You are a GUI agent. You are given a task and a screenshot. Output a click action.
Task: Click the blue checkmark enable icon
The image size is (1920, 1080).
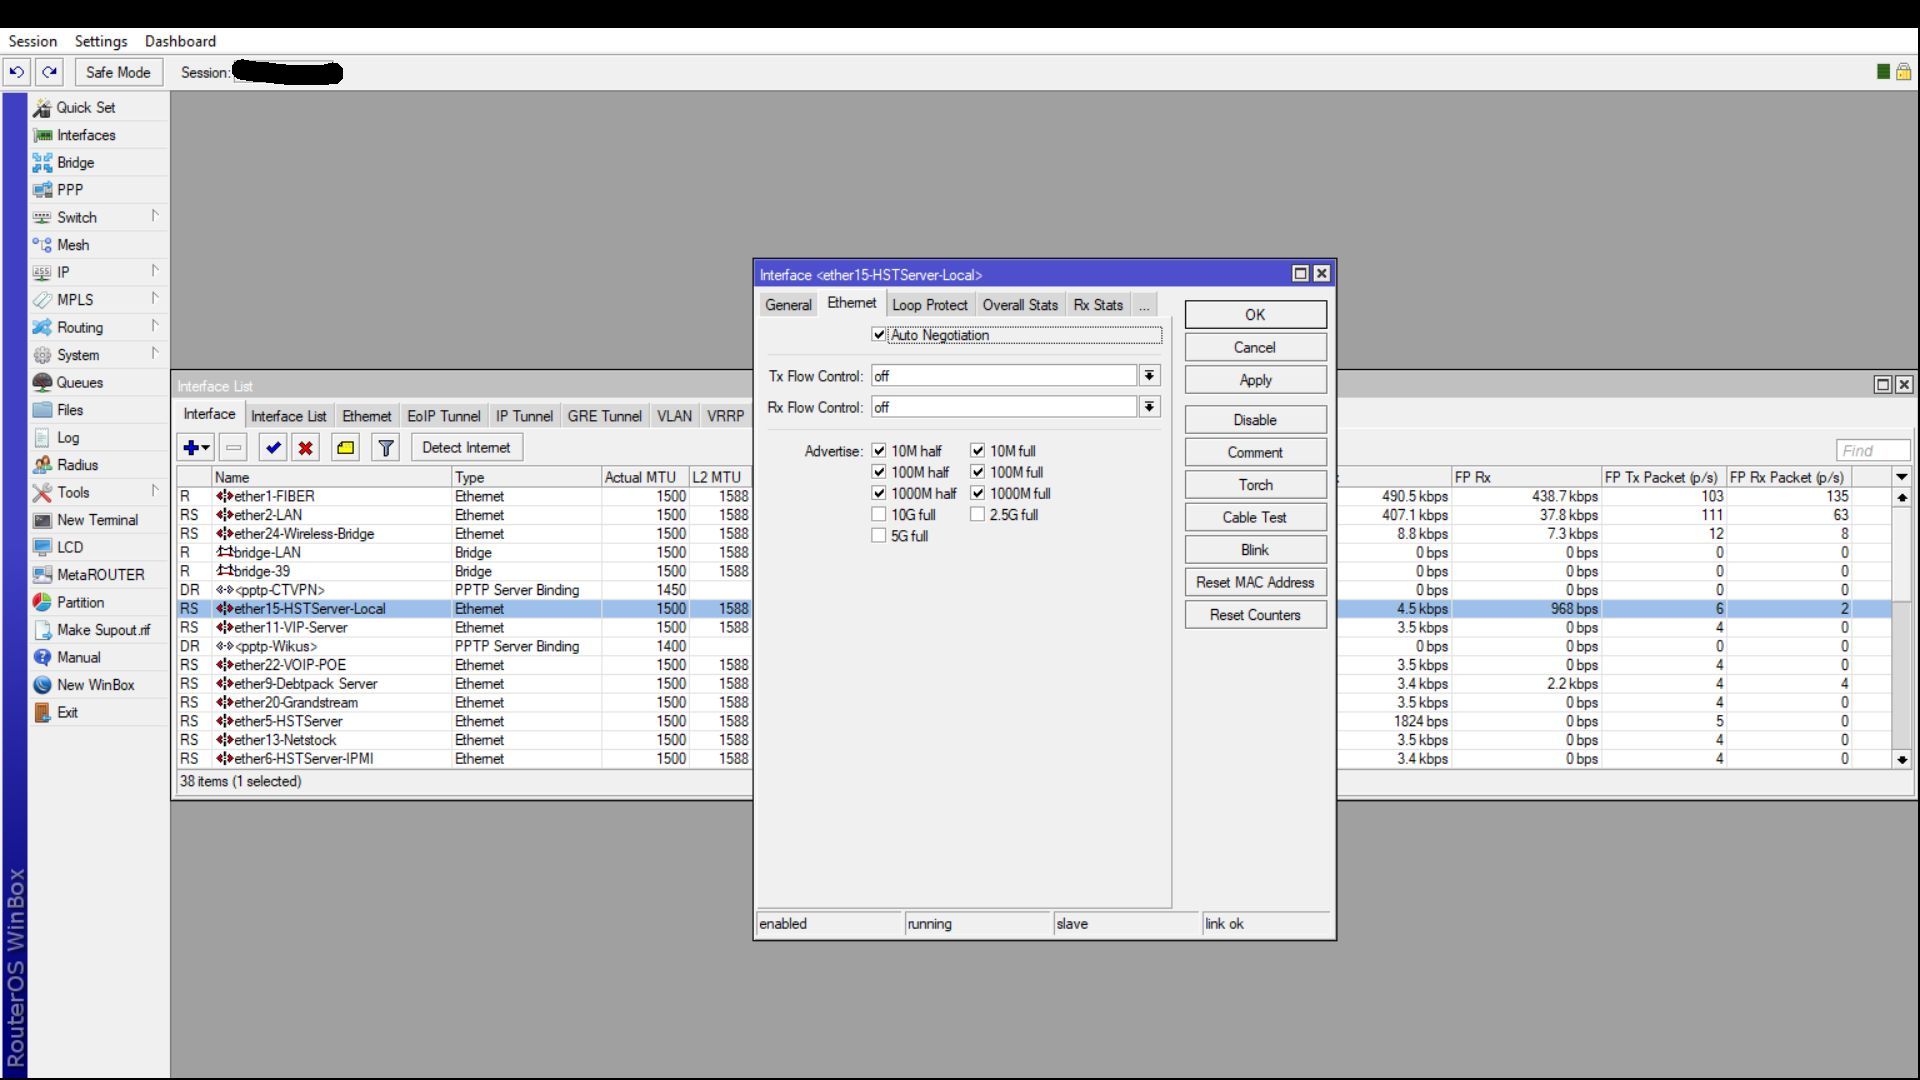pyautogui.click(x=273, y=448)
